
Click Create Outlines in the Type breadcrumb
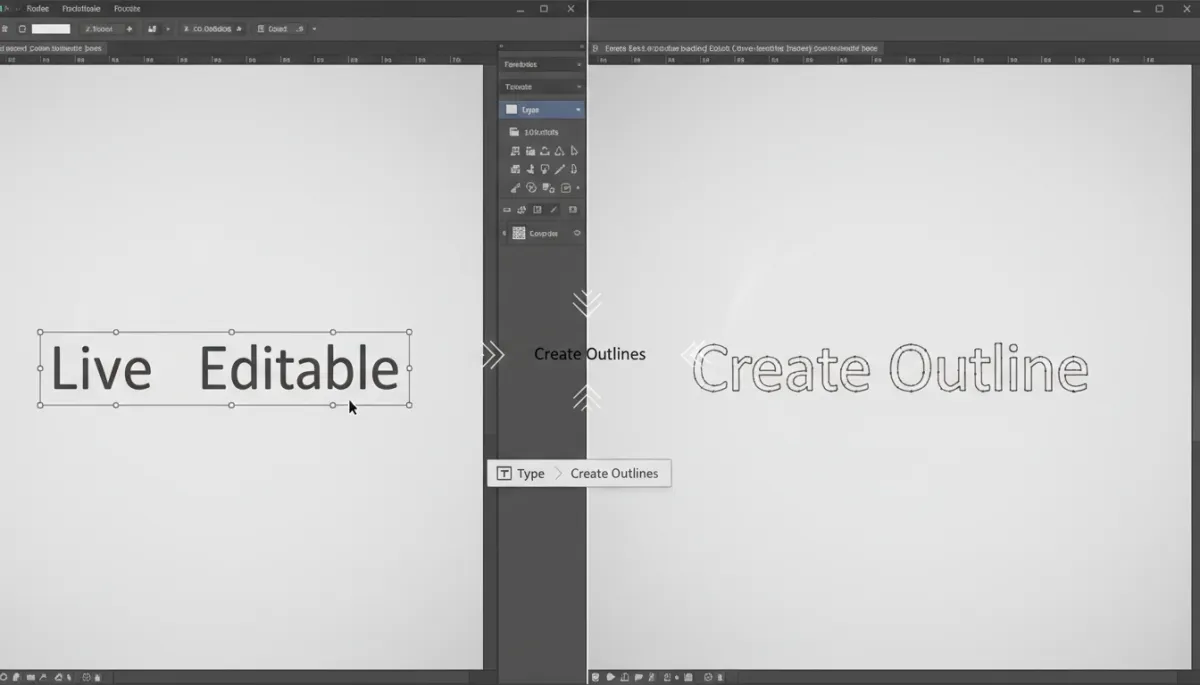click(614, 473)
